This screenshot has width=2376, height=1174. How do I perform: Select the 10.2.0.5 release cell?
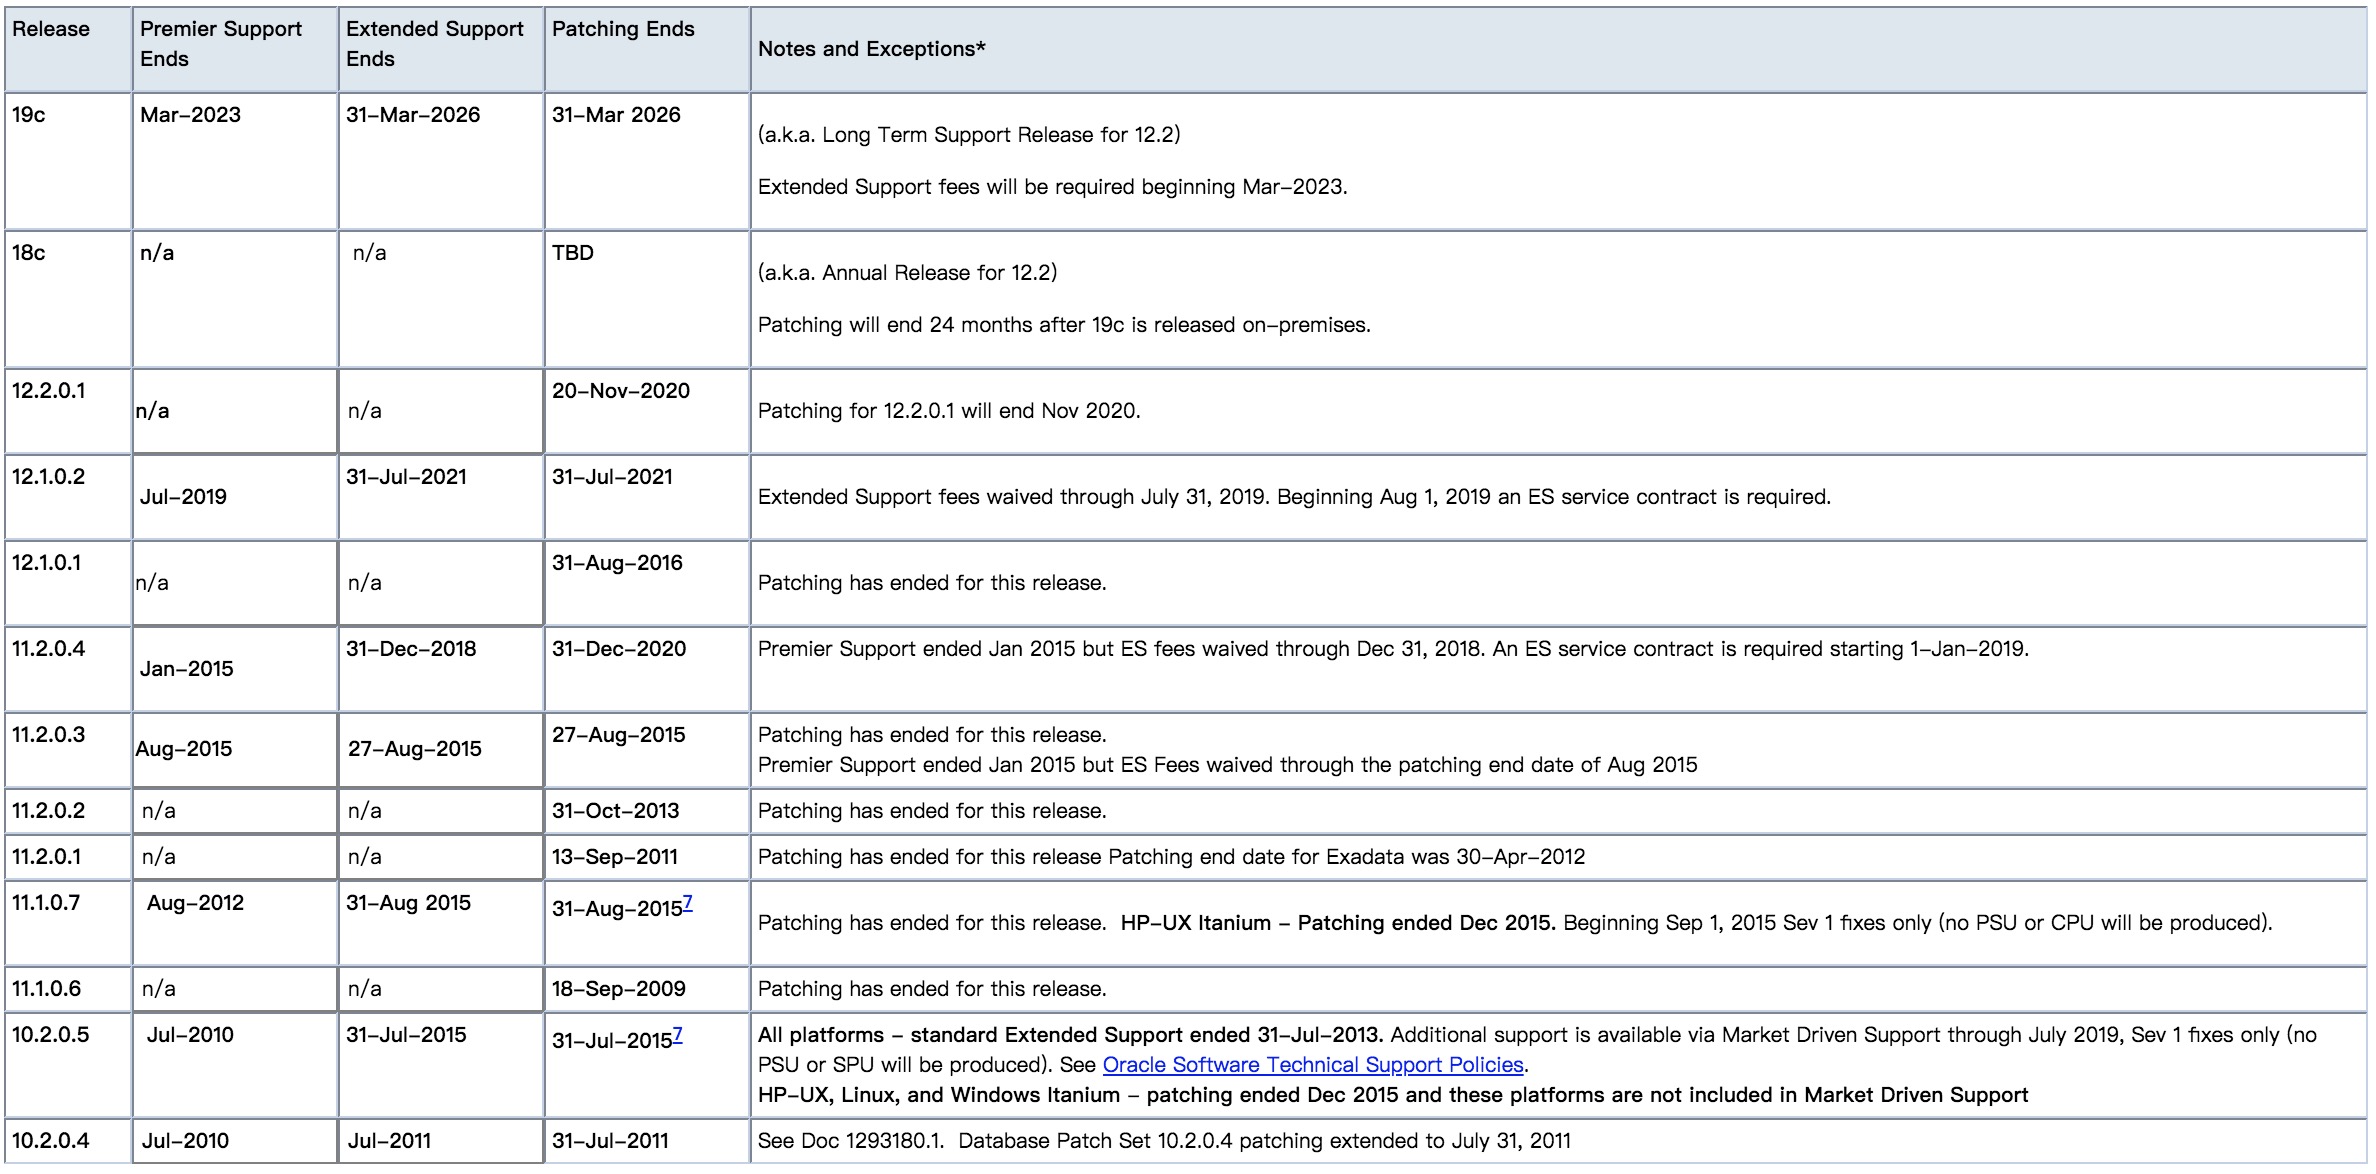point(50,1035)
